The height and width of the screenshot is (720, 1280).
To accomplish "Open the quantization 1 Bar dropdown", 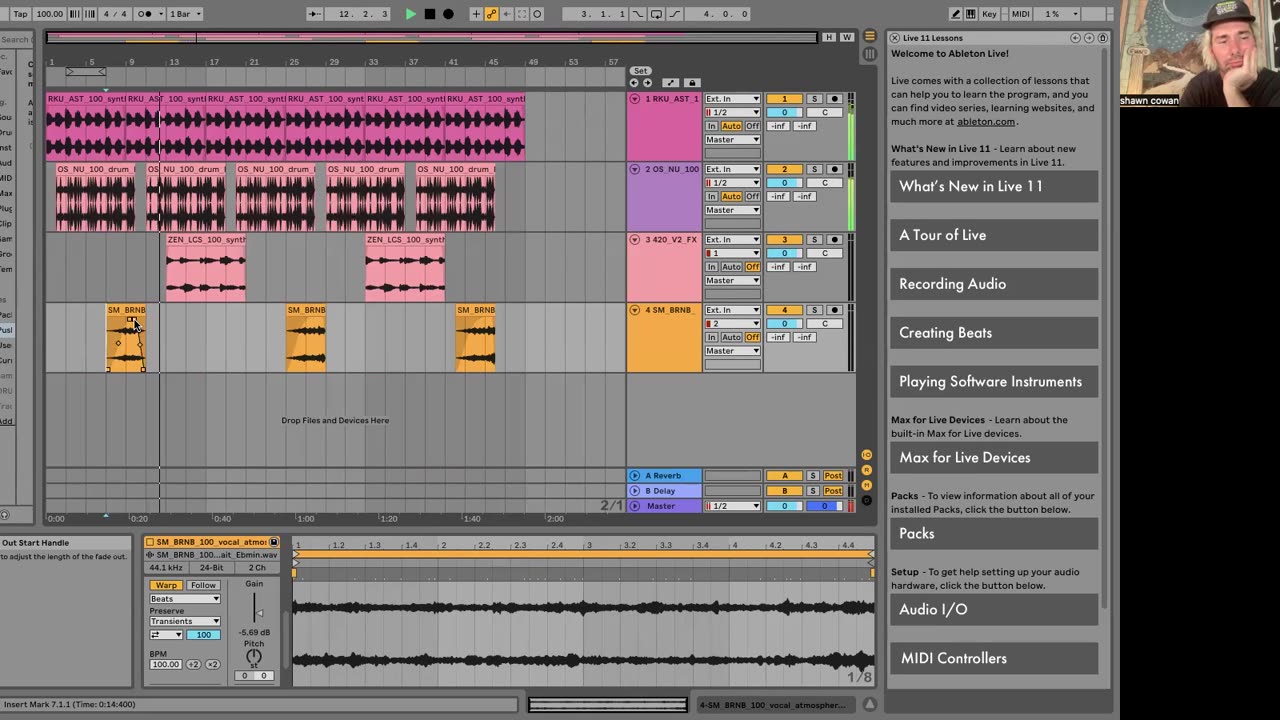I will coord(185,14).
